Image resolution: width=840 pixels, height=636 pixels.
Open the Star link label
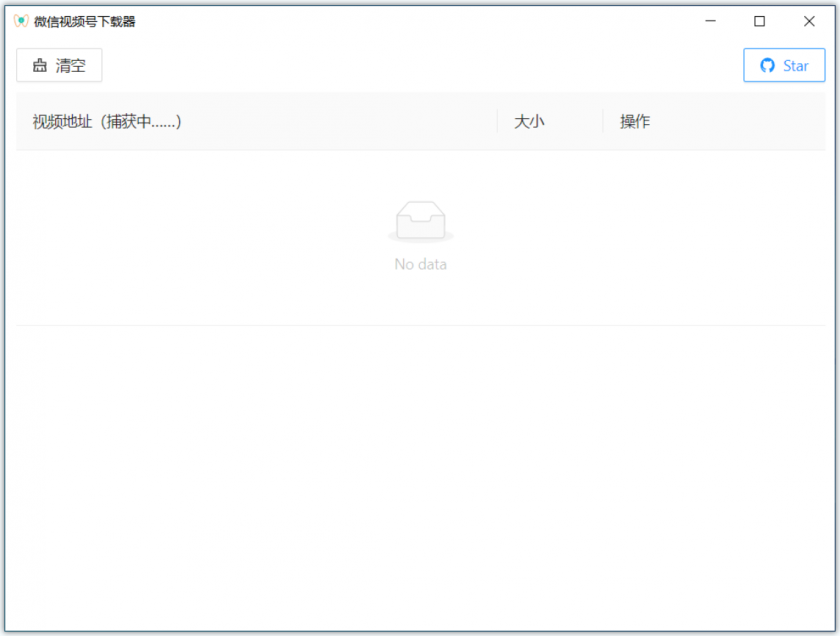[x=796, y=66]
